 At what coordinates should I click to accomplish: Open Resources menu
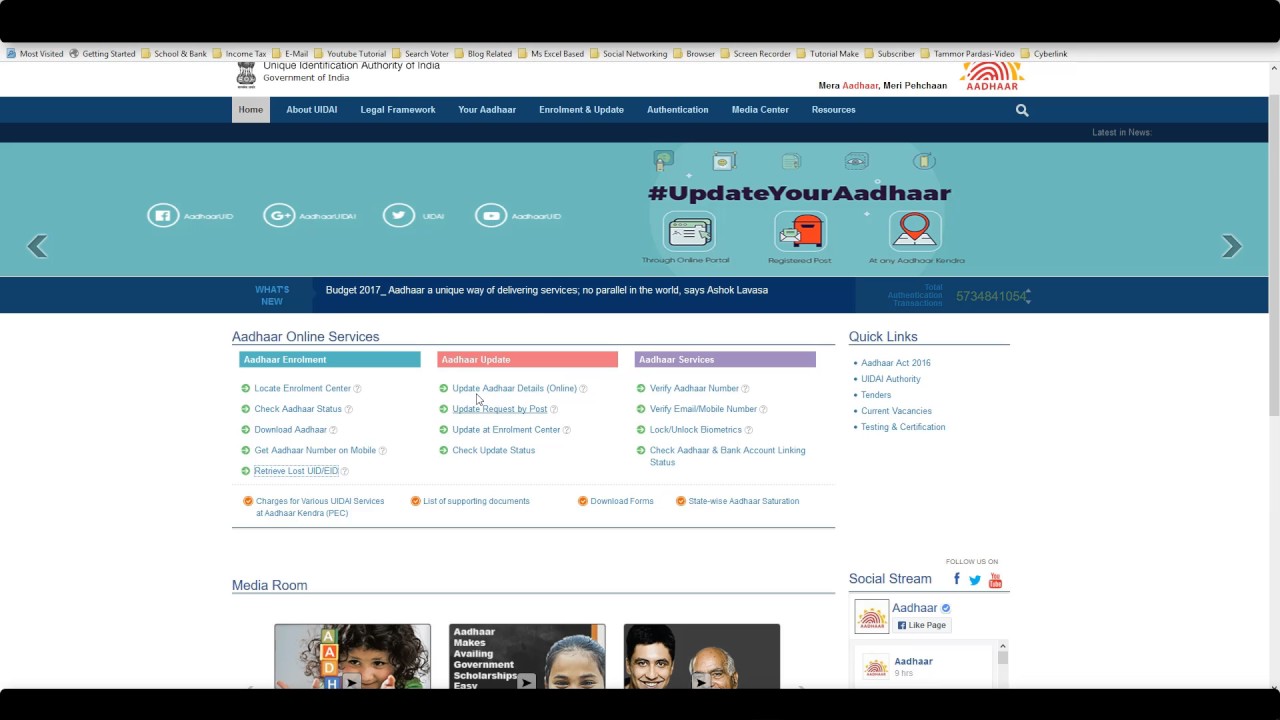pyautogui.click(x=834, y=110)
